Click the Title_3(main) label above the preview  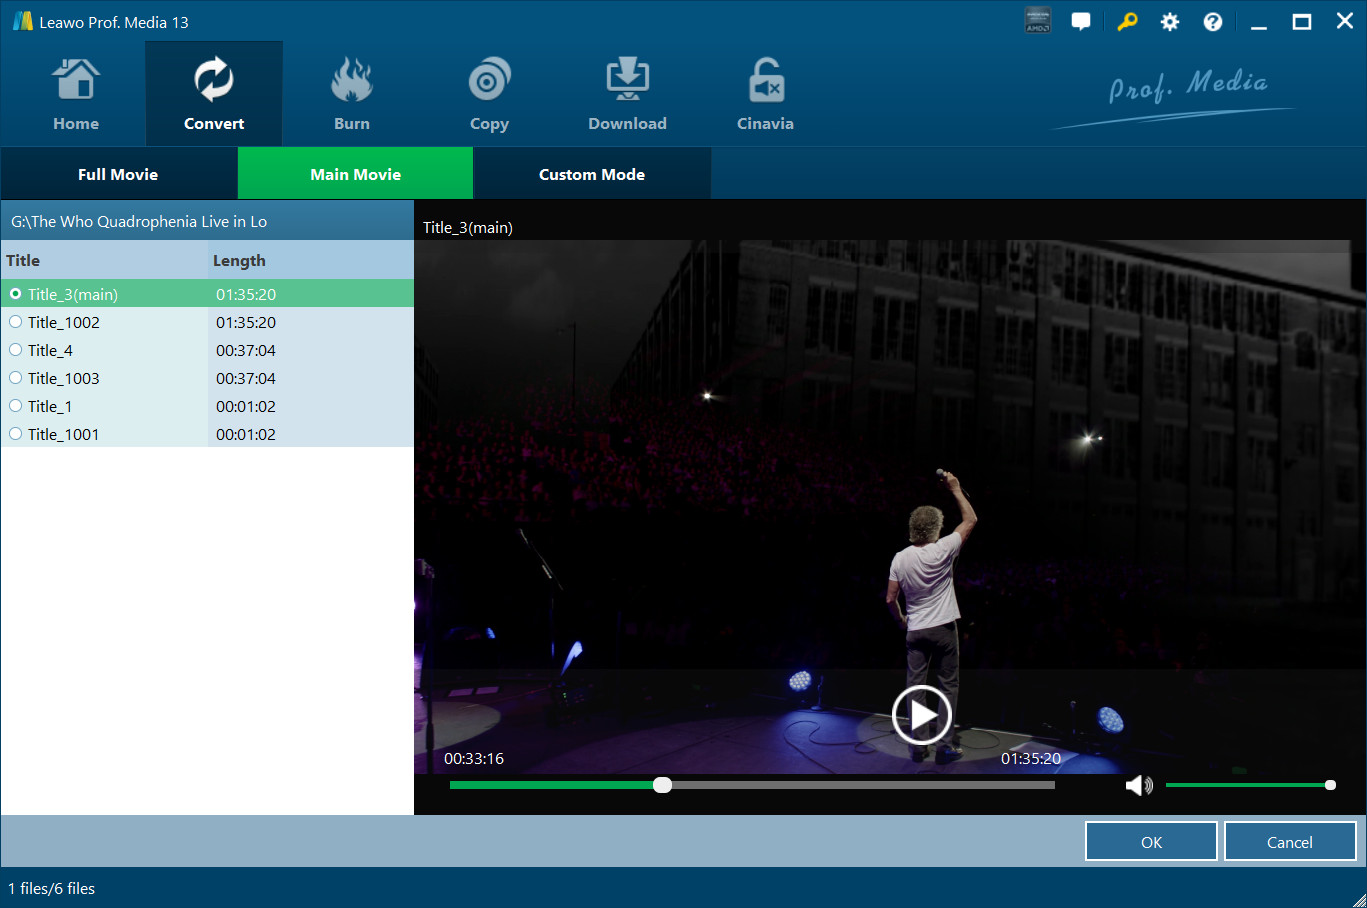pyautogui.click(x=468, y=227)
